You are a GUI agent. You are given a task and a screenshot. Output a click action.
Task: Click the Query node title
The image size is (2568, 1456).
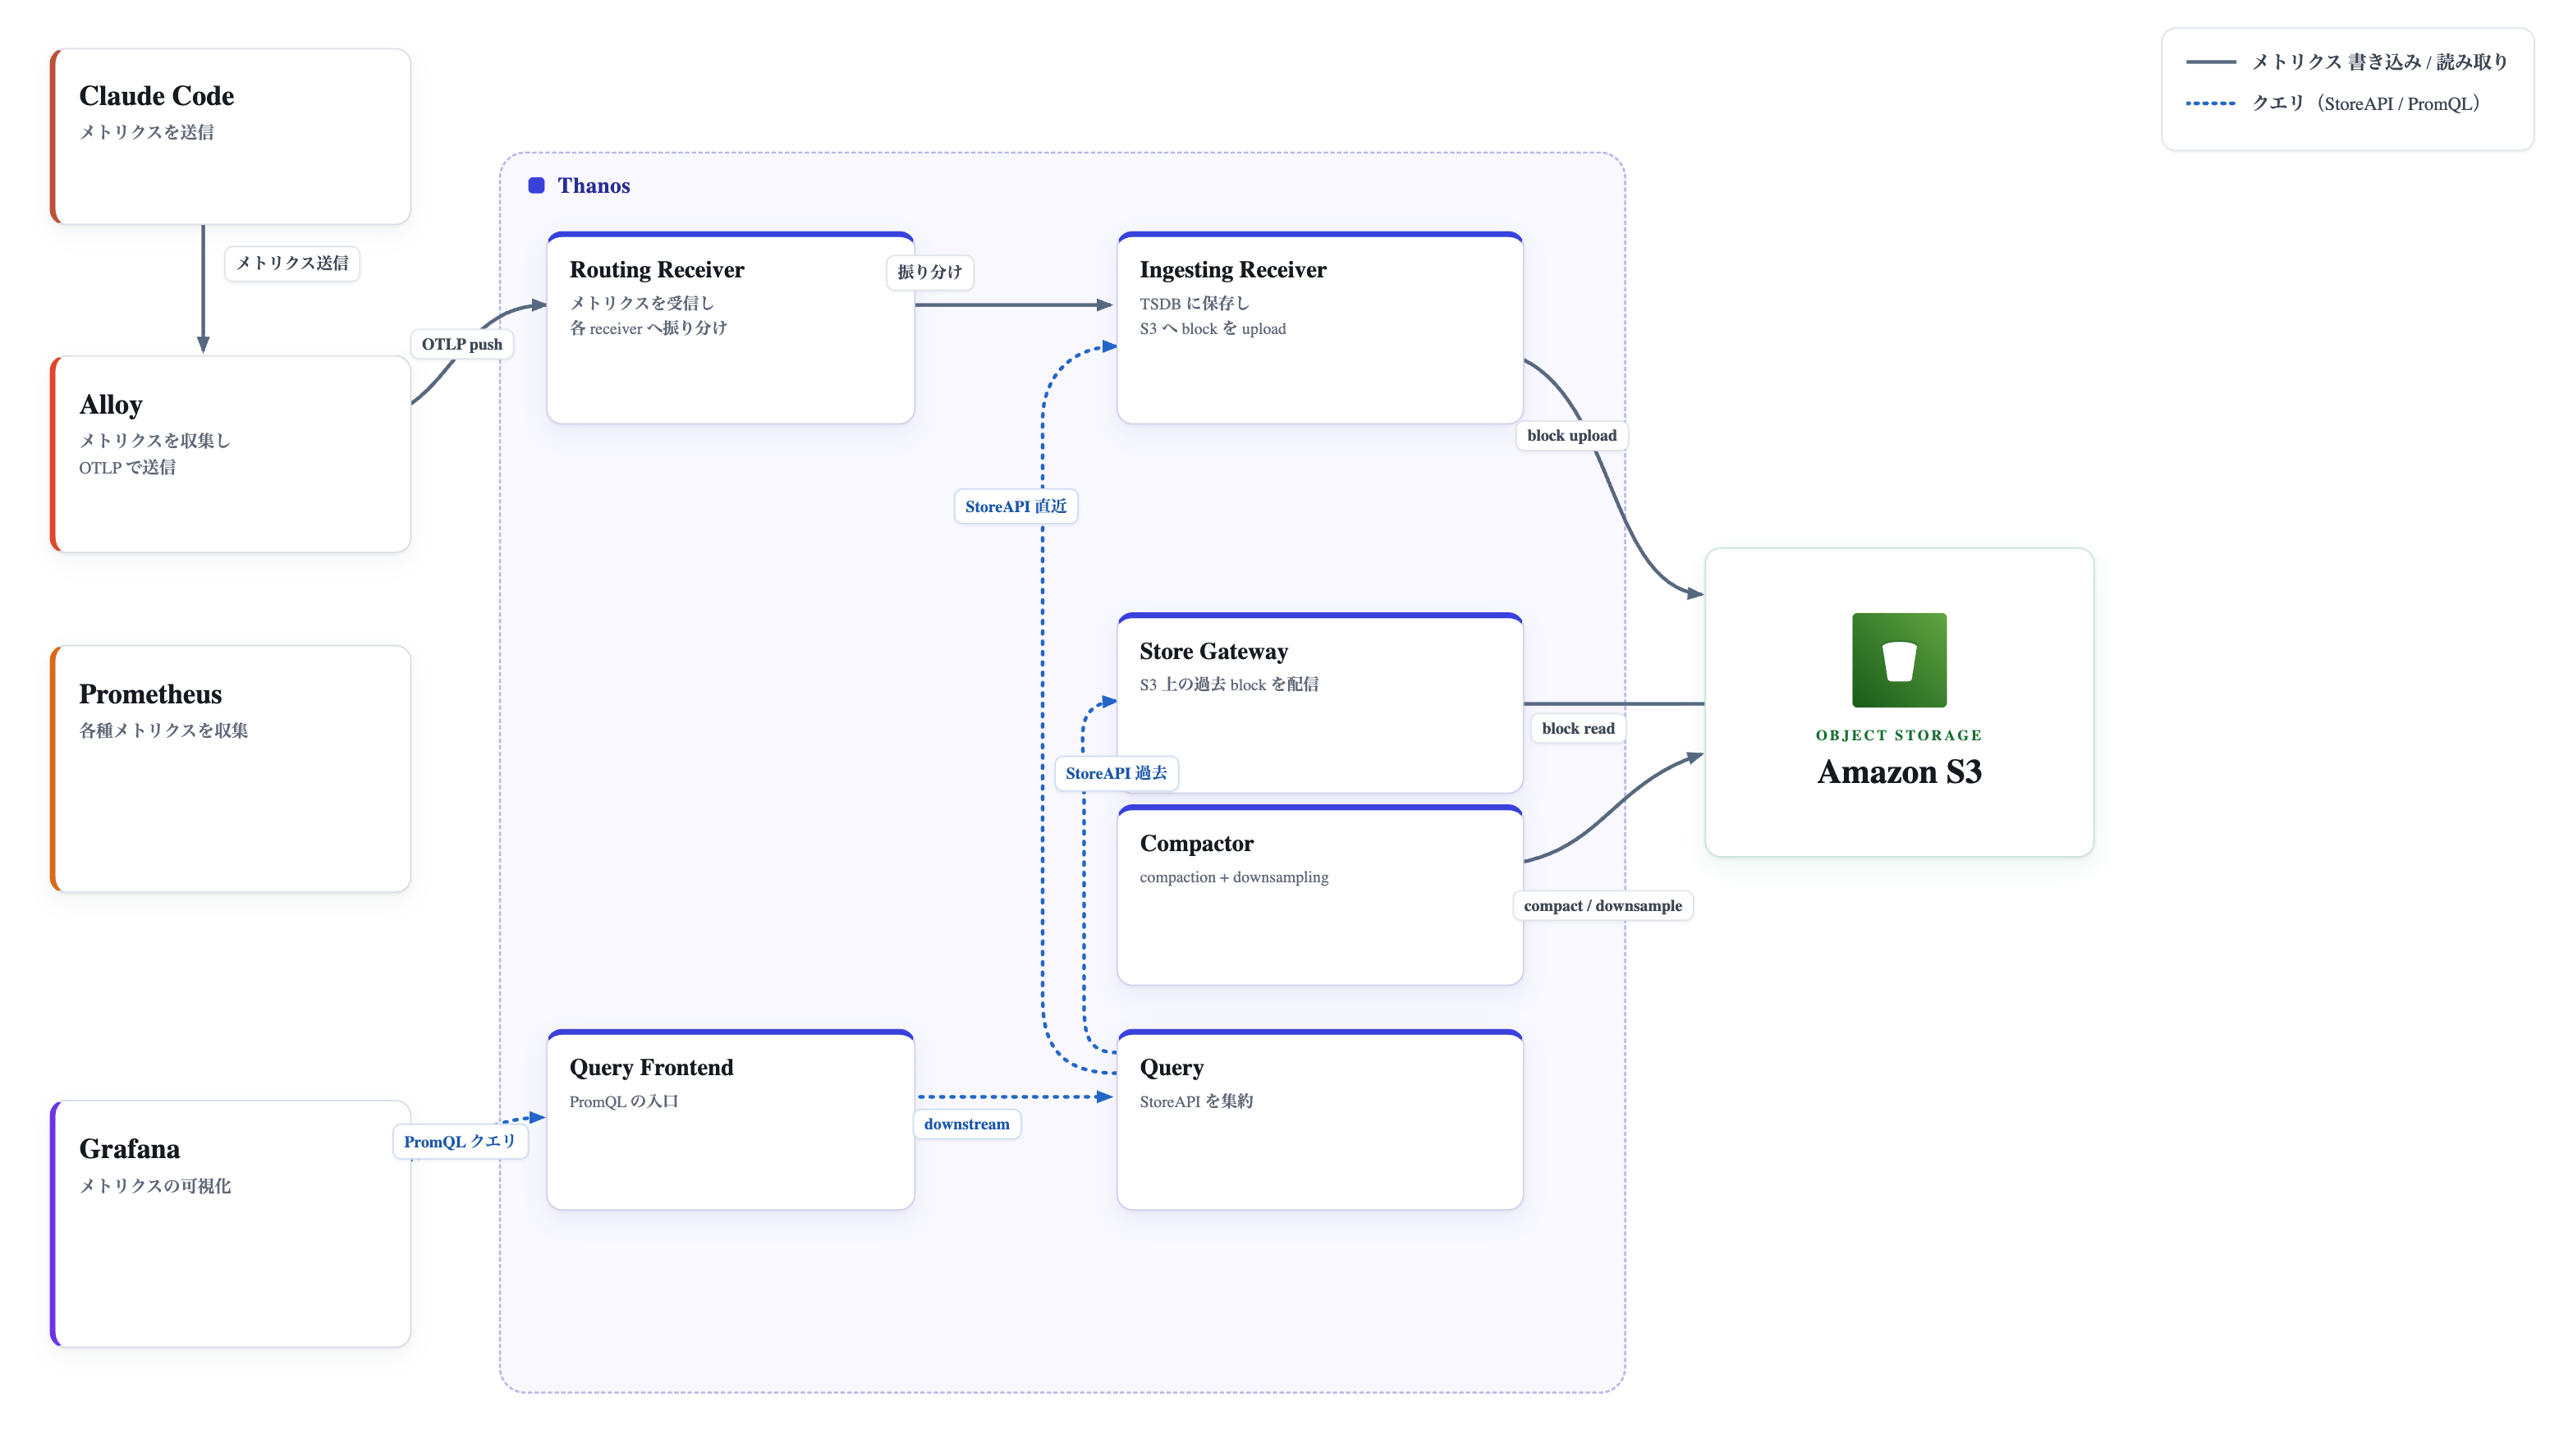[x=1171, y=1067]
